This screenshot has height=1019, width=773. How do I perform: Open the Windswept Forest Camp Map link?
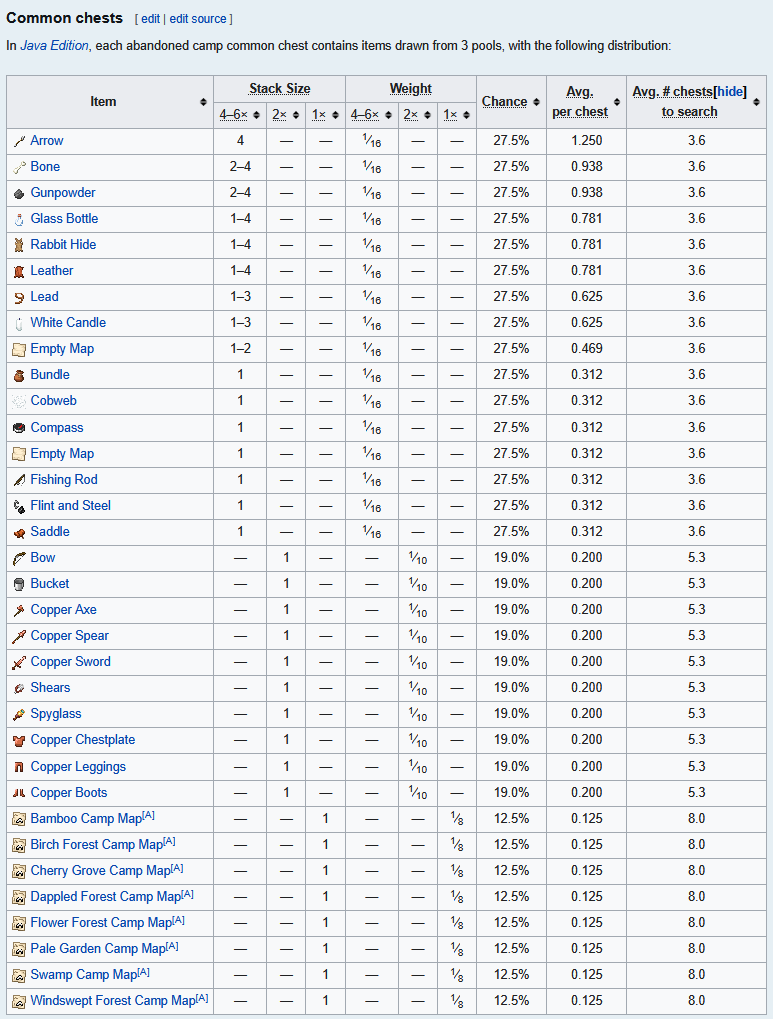[112, 1001]
